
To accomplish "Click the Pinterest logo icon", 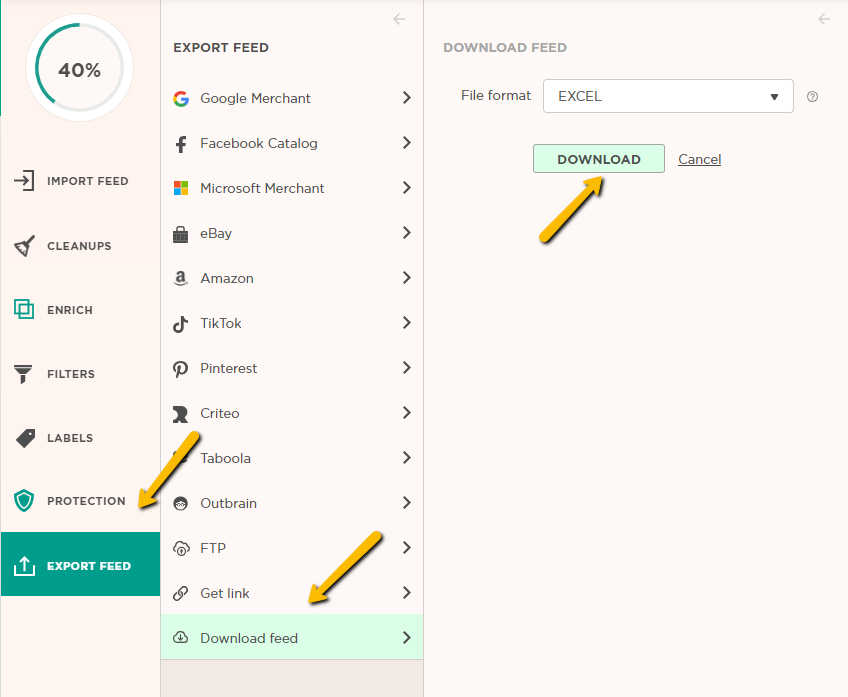I will 181,369.
